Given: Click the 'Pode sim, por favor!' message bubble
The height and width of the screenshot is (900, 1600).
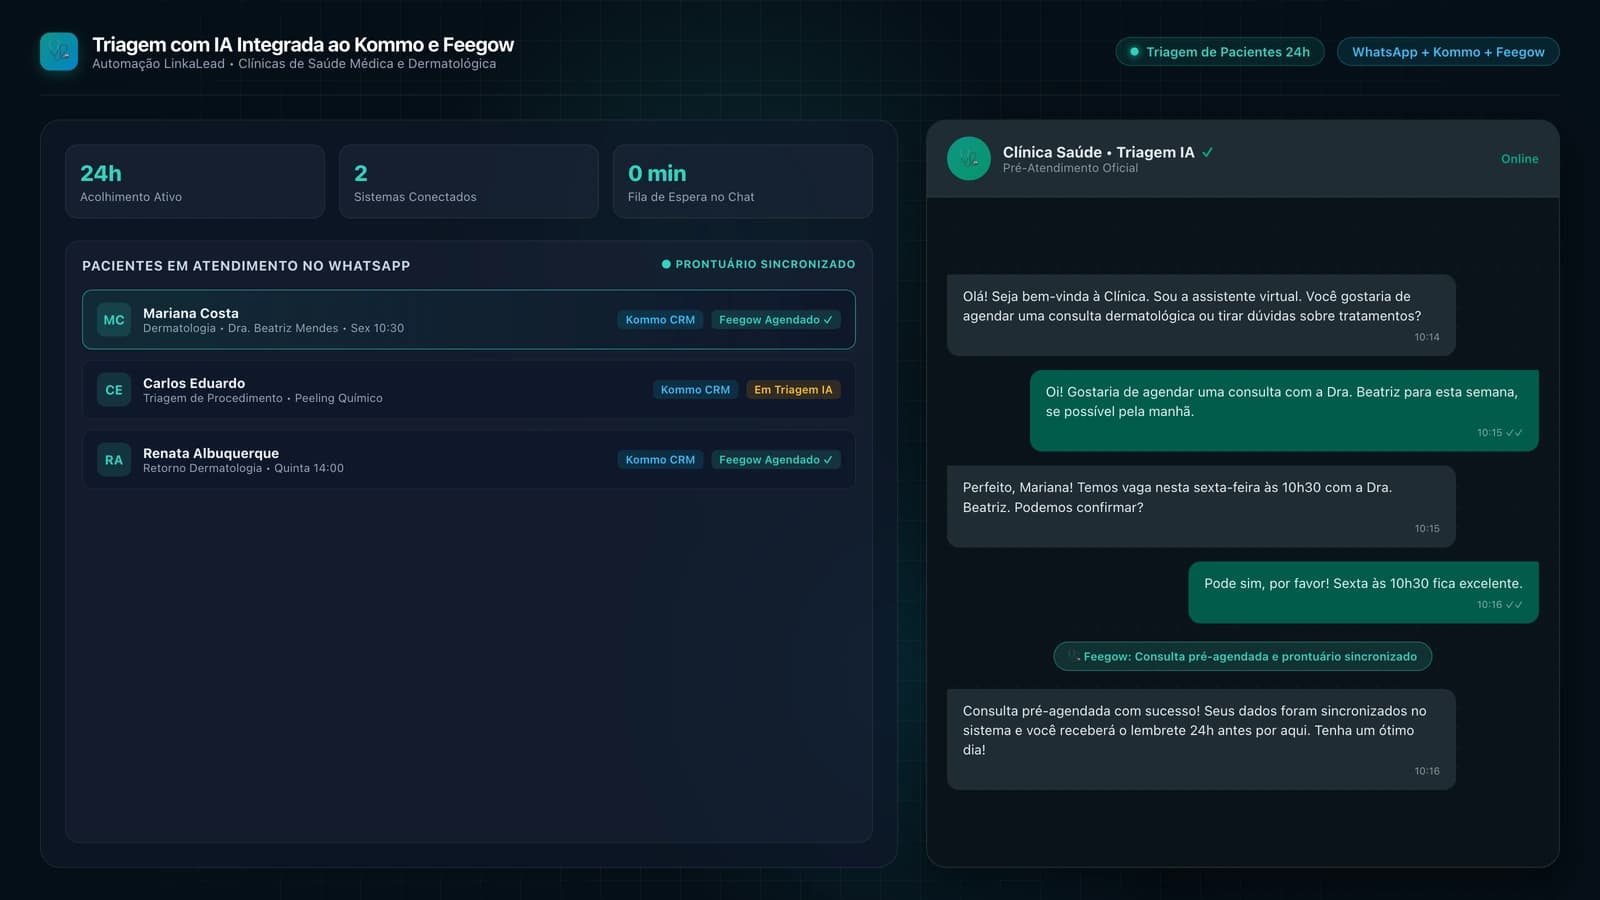Looking at the screenshot, I should point(1363,592).
